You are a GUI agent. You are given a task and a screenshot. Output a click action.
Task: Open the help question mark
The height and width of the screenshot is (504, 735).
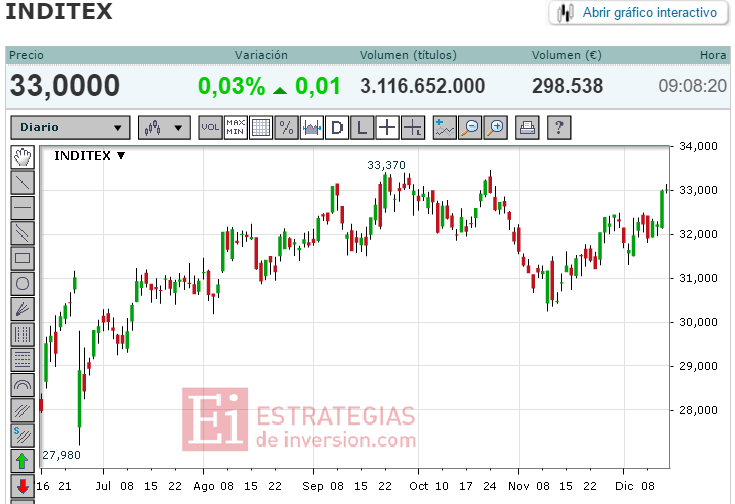(559, 128)
